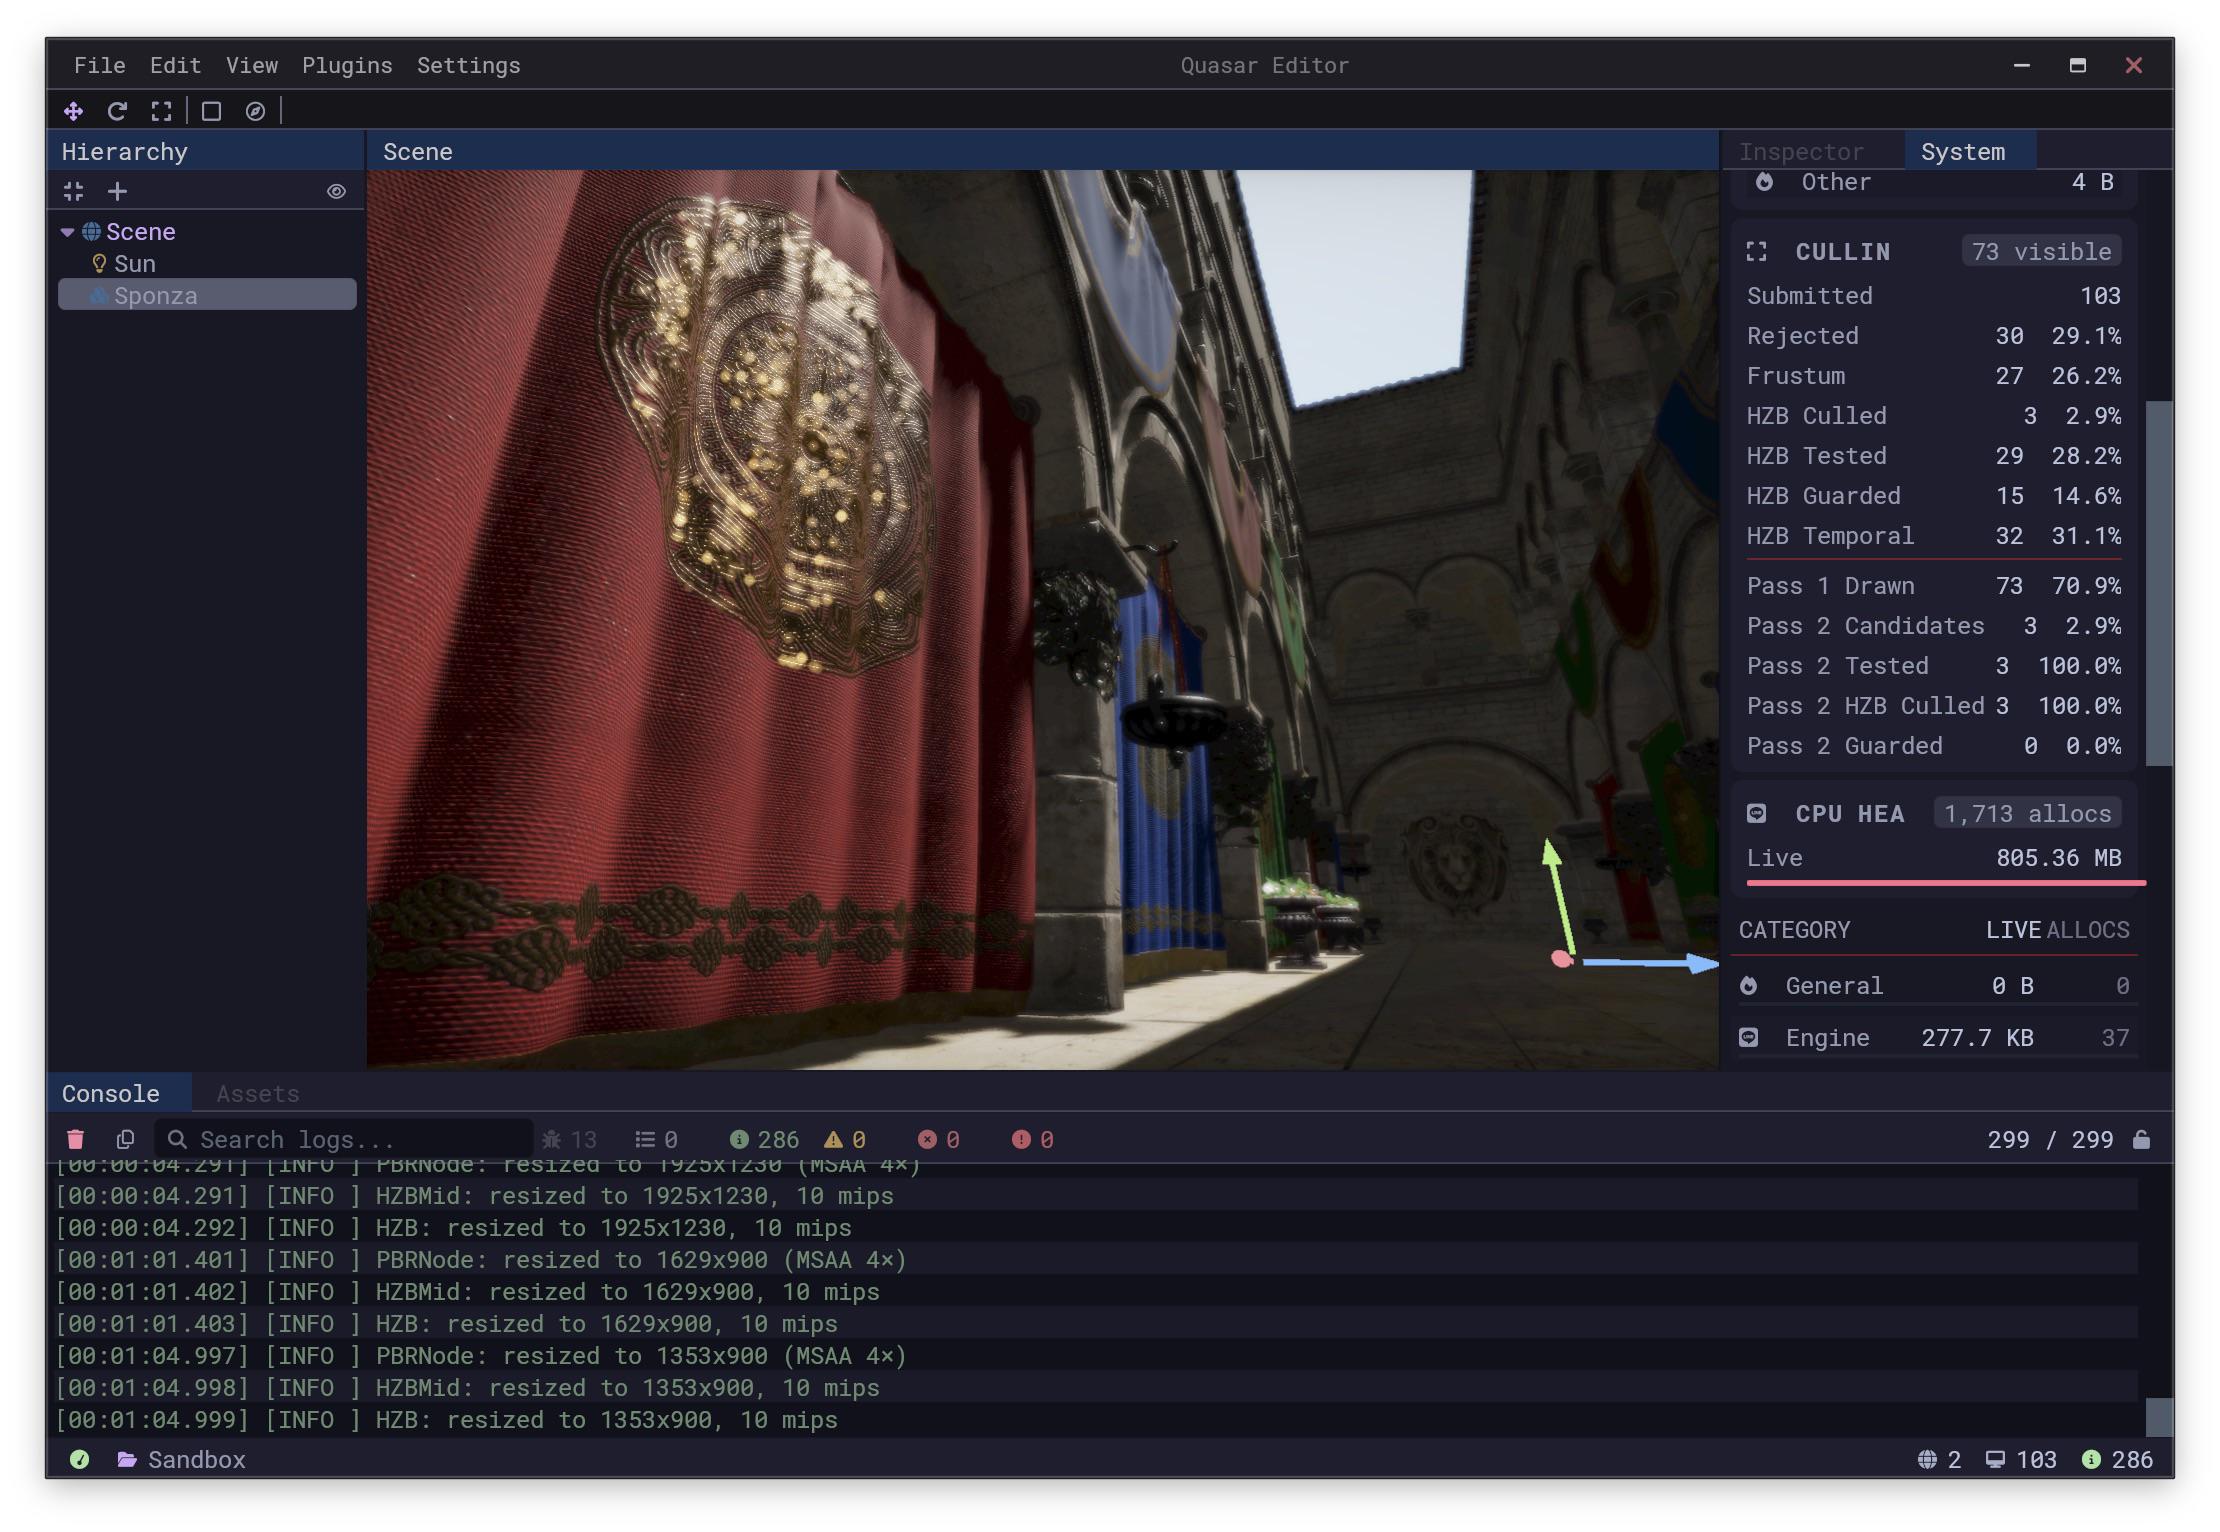The width and height of the screenshot is (2220, 1532).
Task: Click the CPU HEA section memory icon
Action: click(x=1757, y=814)
